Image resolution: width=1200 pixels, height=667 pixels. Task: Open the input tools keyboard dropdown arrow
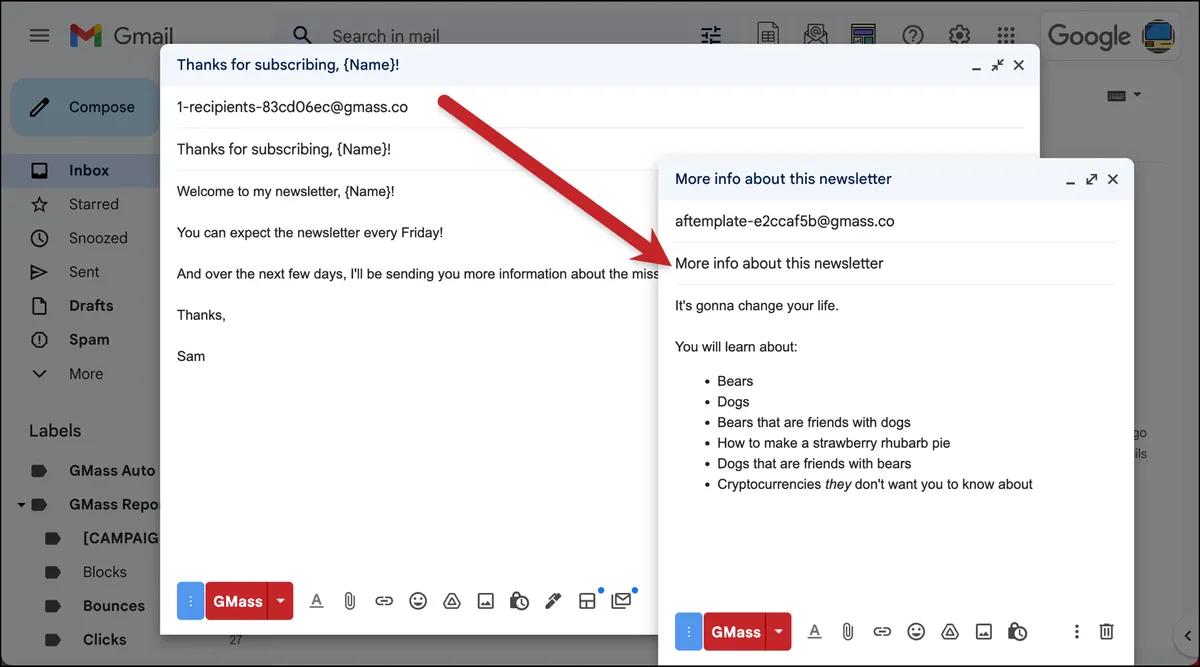pyautogui.click(x=1137, y=95)
